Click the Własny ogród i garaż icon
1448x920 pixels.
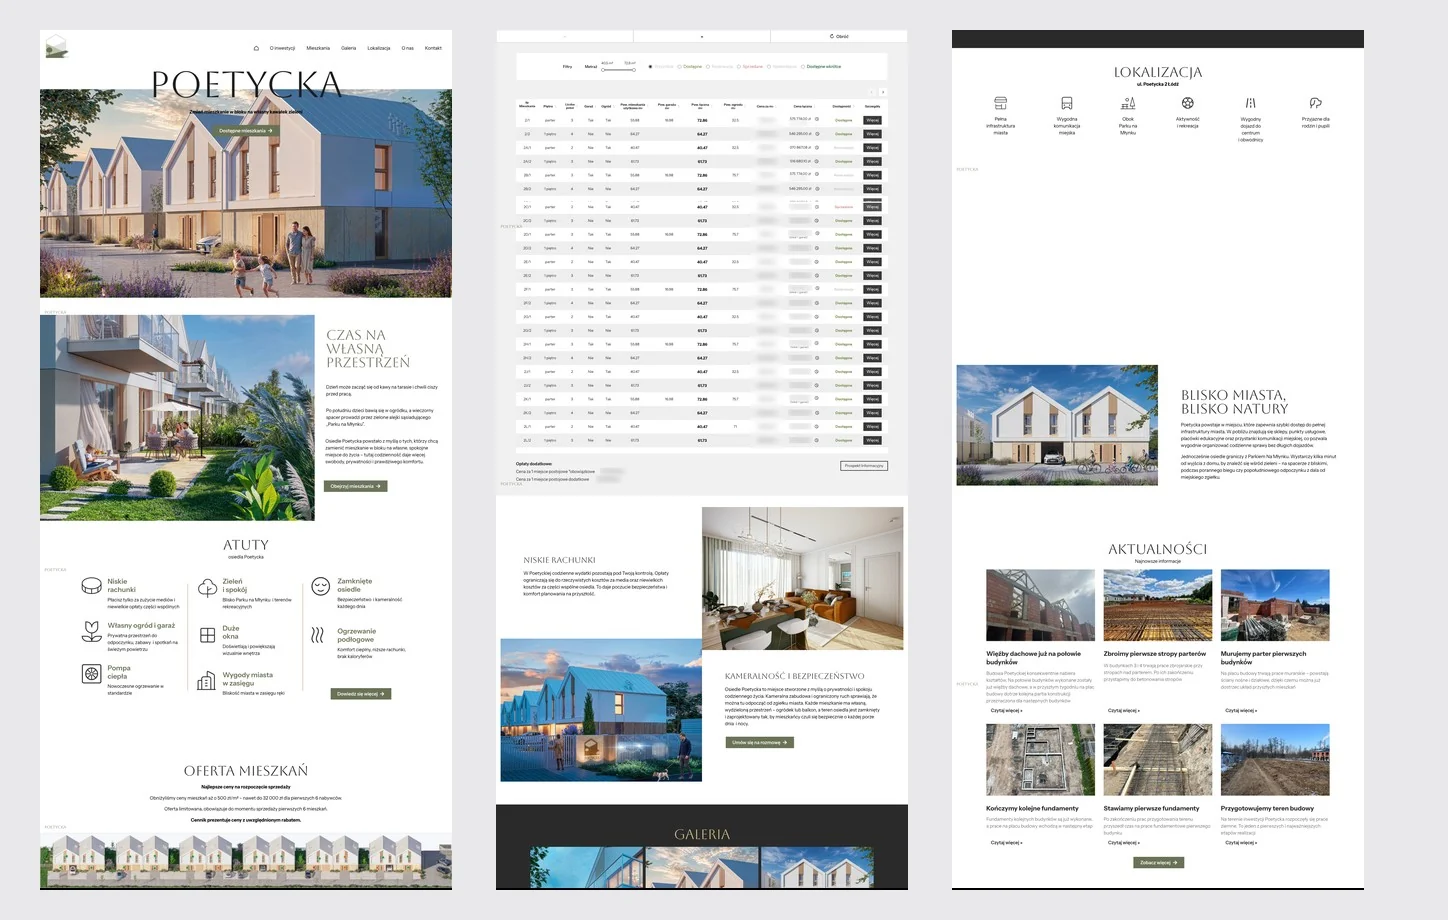[91, 631]
